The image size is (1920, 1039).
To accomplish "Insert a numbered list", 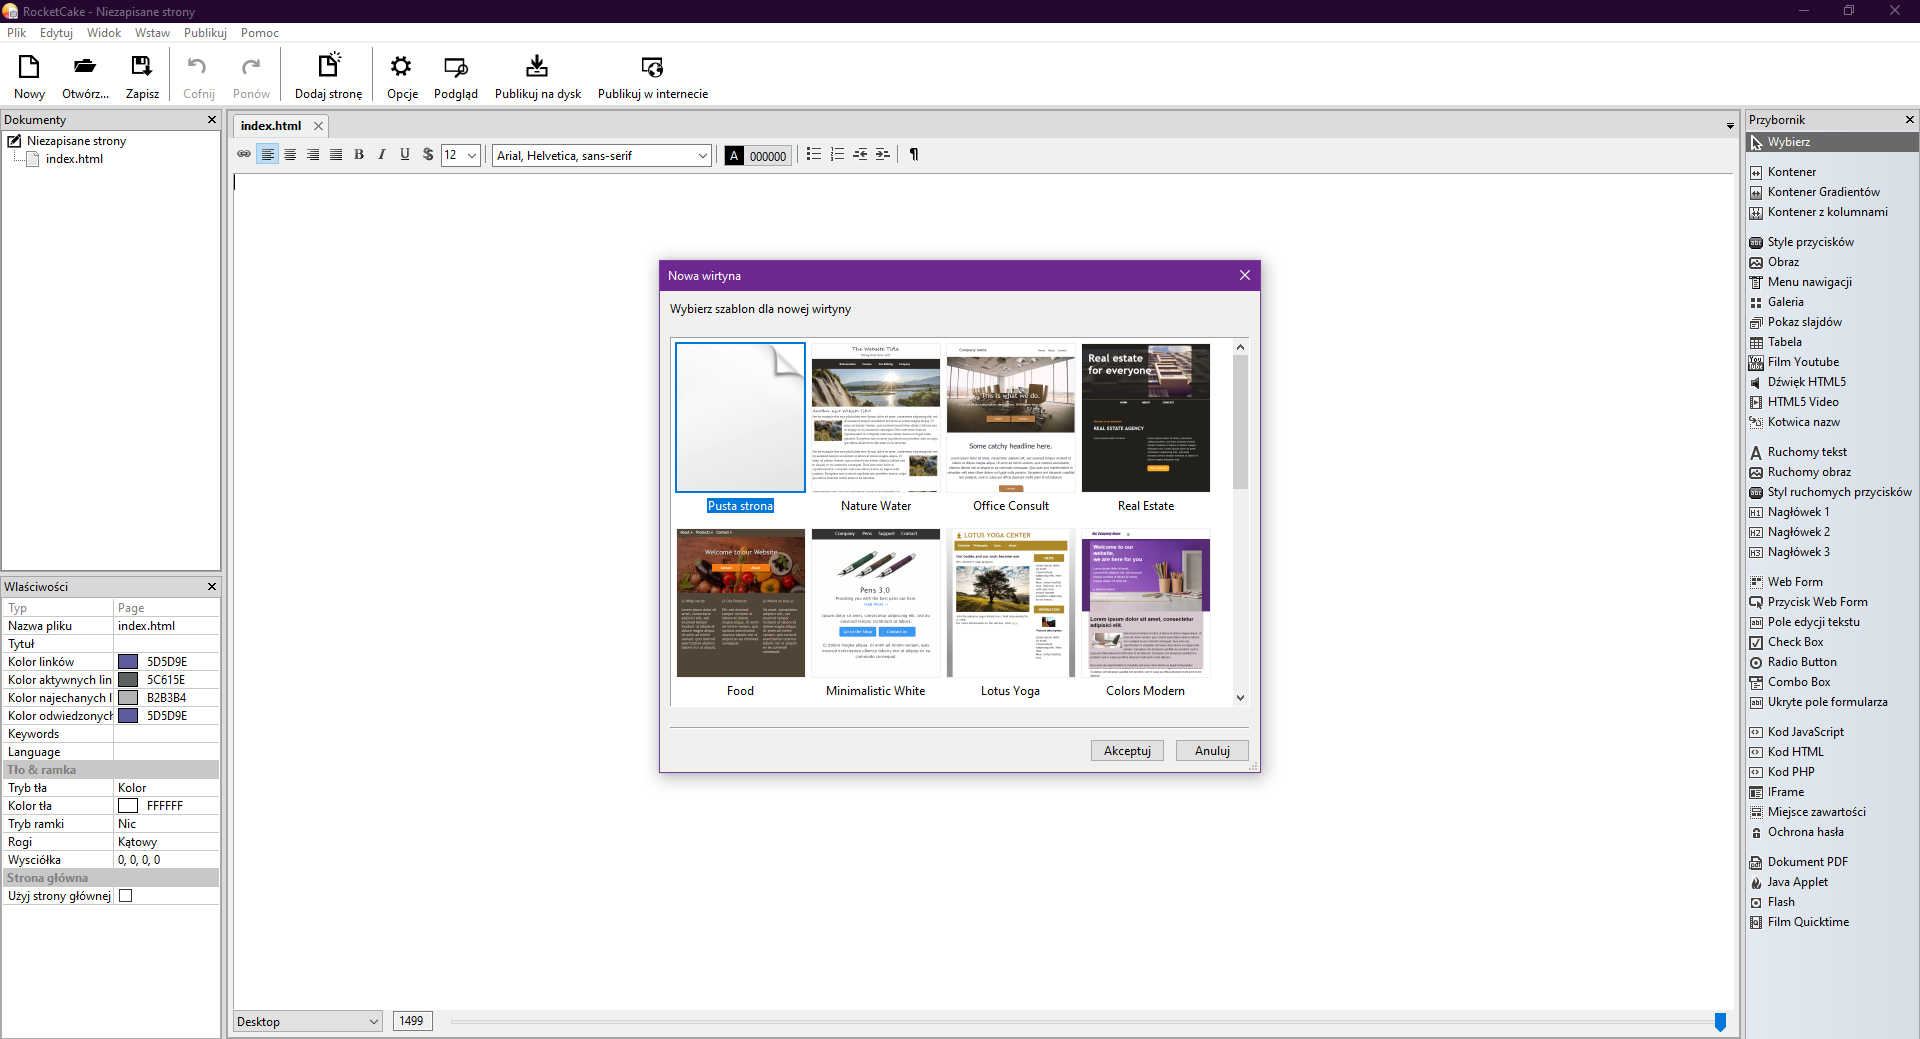I will pos(837,154).
